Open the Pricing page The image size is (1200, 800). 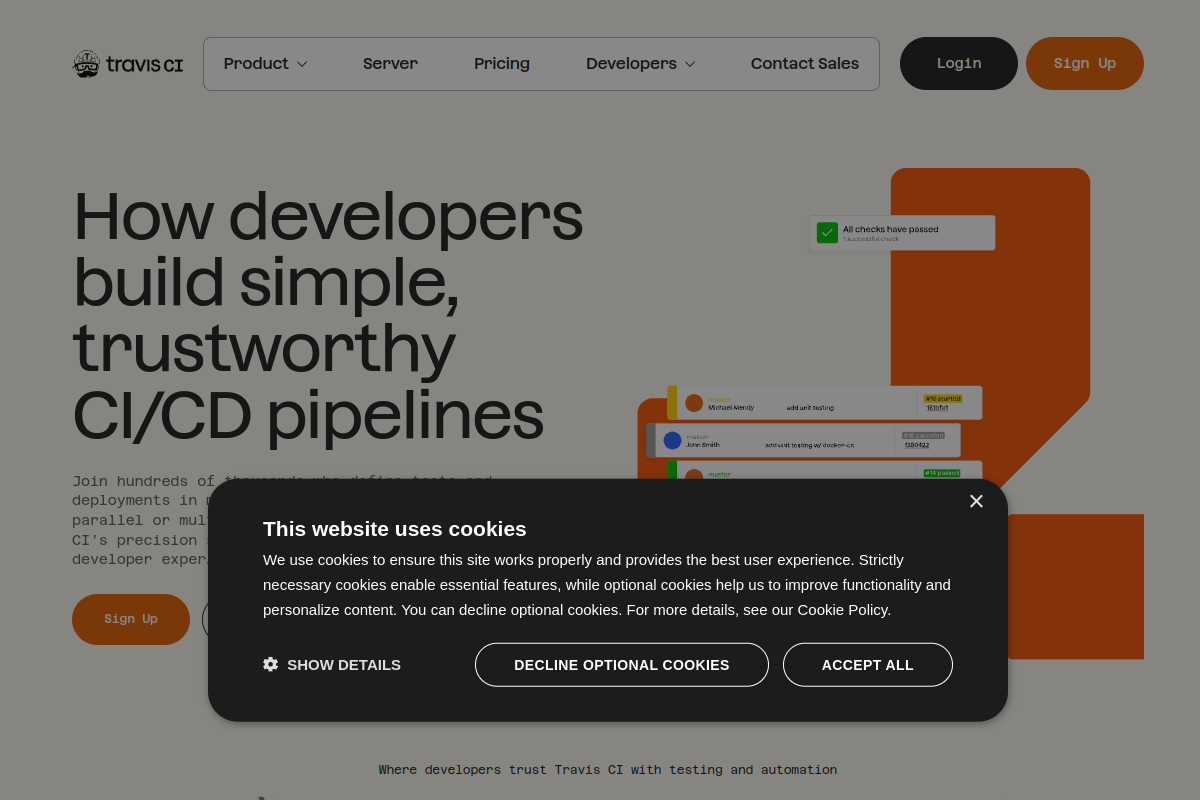click(x=502, y=64)
